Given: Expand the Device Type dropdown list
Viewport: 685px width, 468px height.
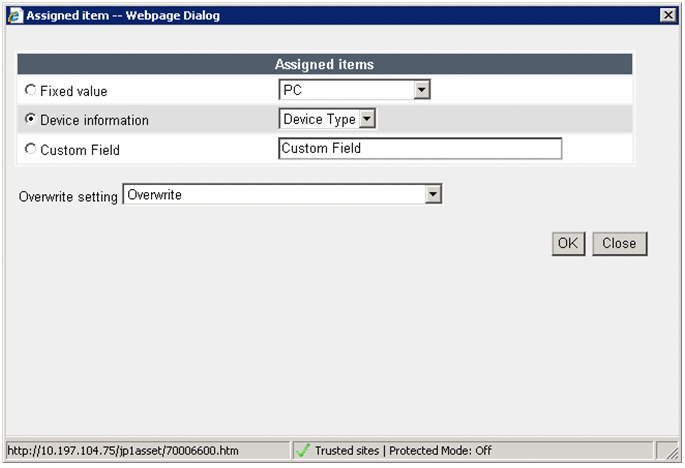Looking at the screenshot, I should pos(366,120).
